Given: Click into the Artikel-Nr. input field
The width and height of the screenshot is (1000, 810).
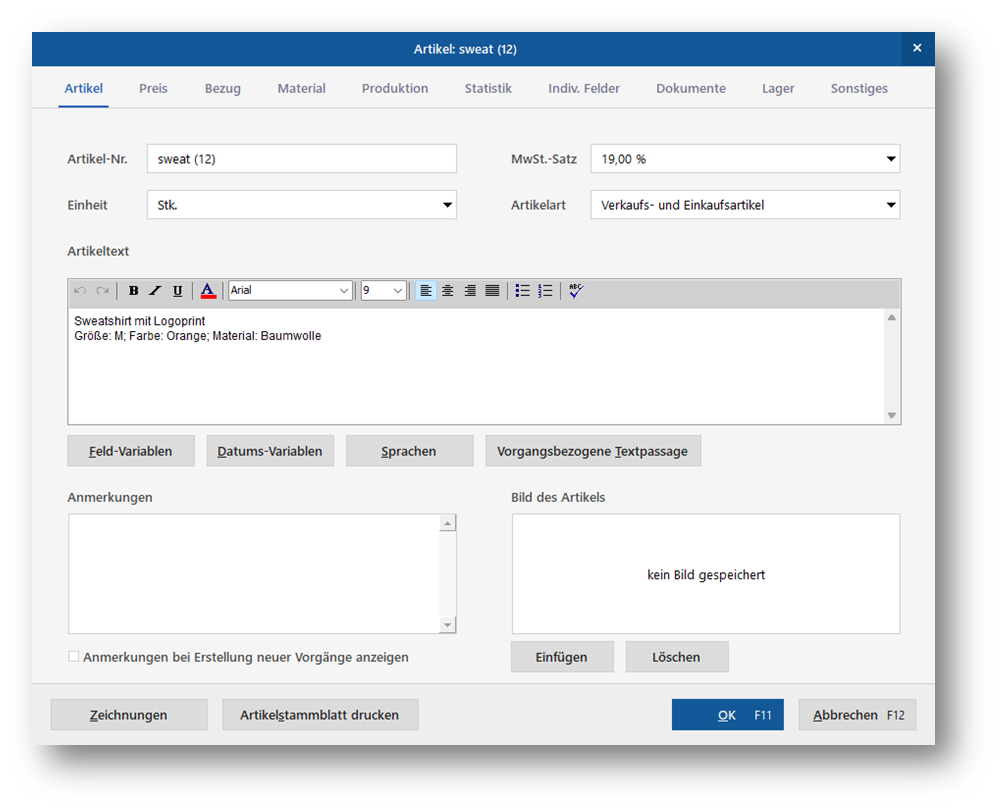Looking at the screenshot, I should [x=301, y=159].
